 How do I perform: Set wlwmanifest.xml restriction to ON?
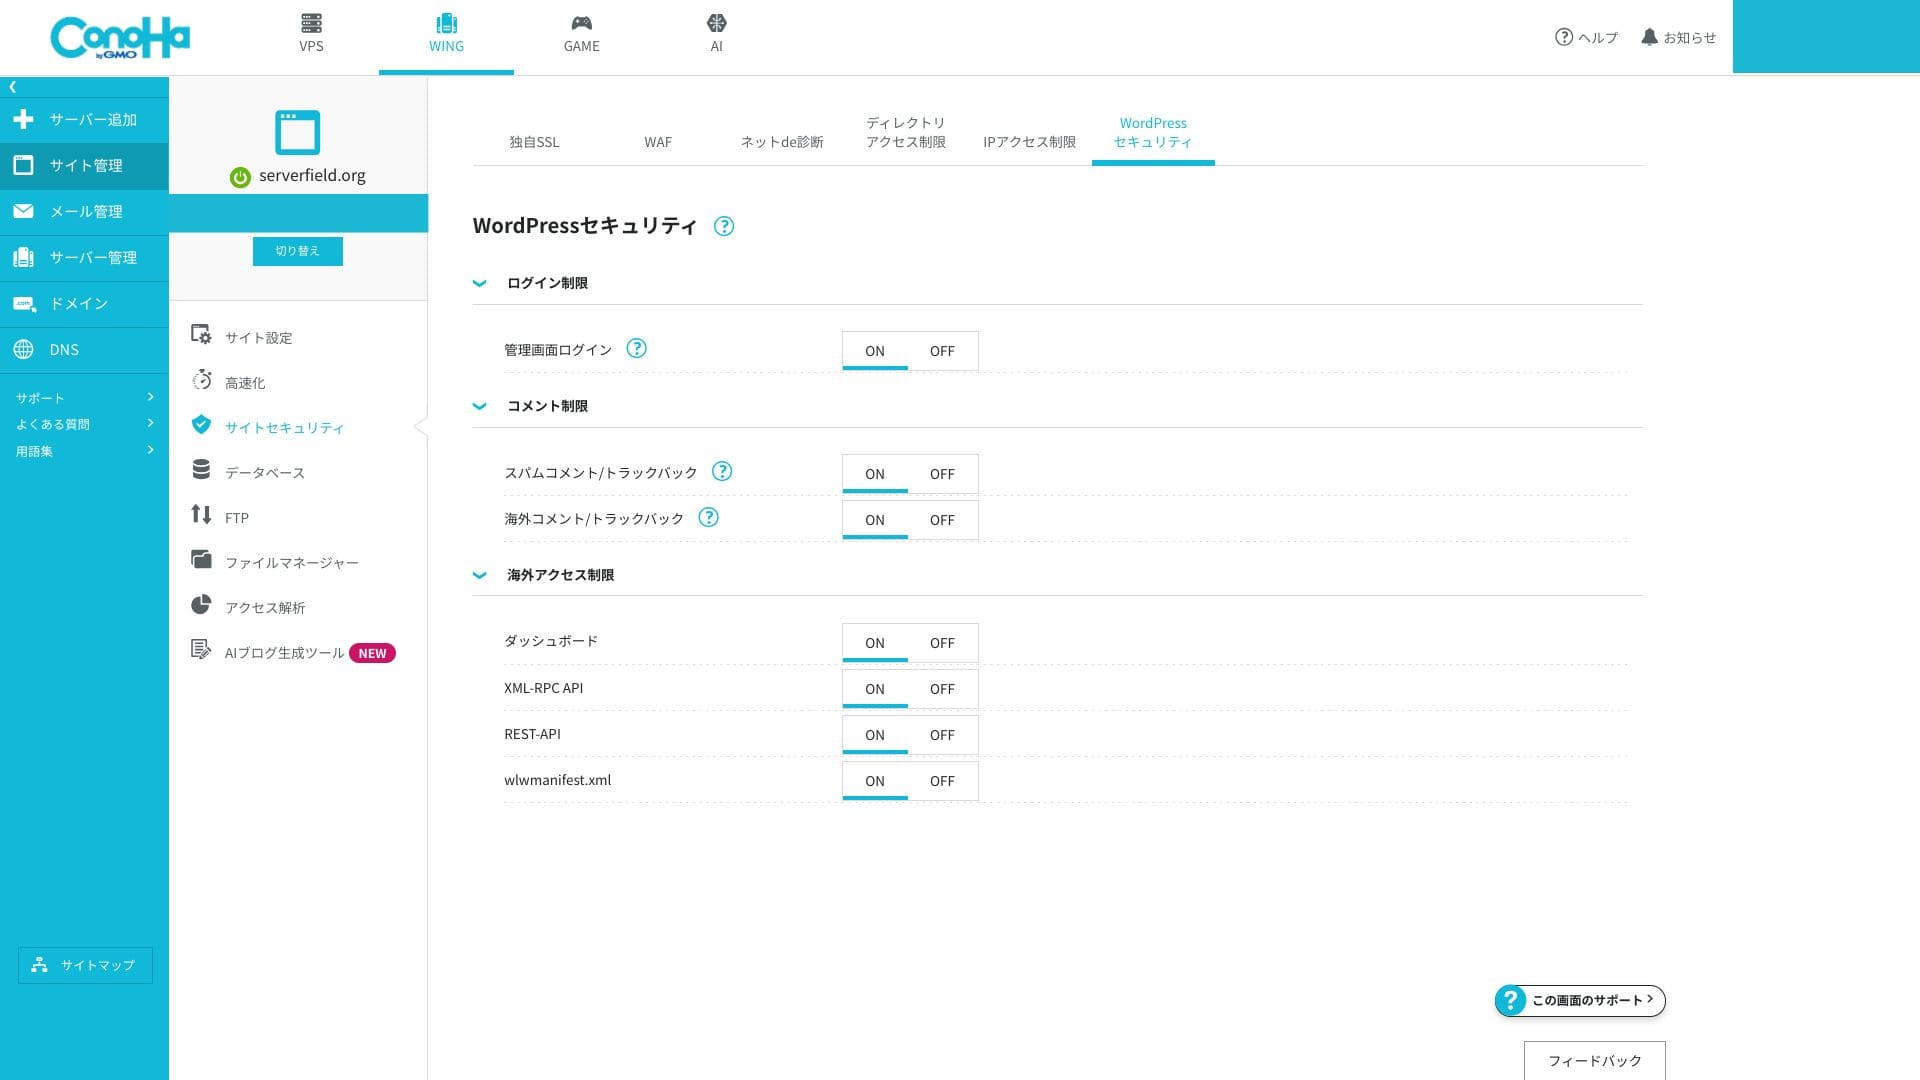(875, 781)
